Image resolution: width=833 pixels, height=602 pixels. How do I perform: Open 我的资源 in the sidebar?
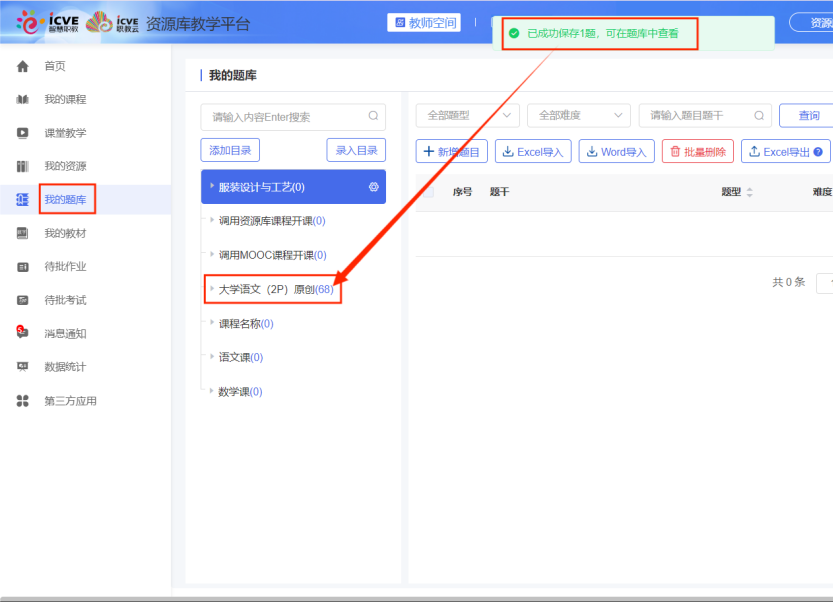65,166
